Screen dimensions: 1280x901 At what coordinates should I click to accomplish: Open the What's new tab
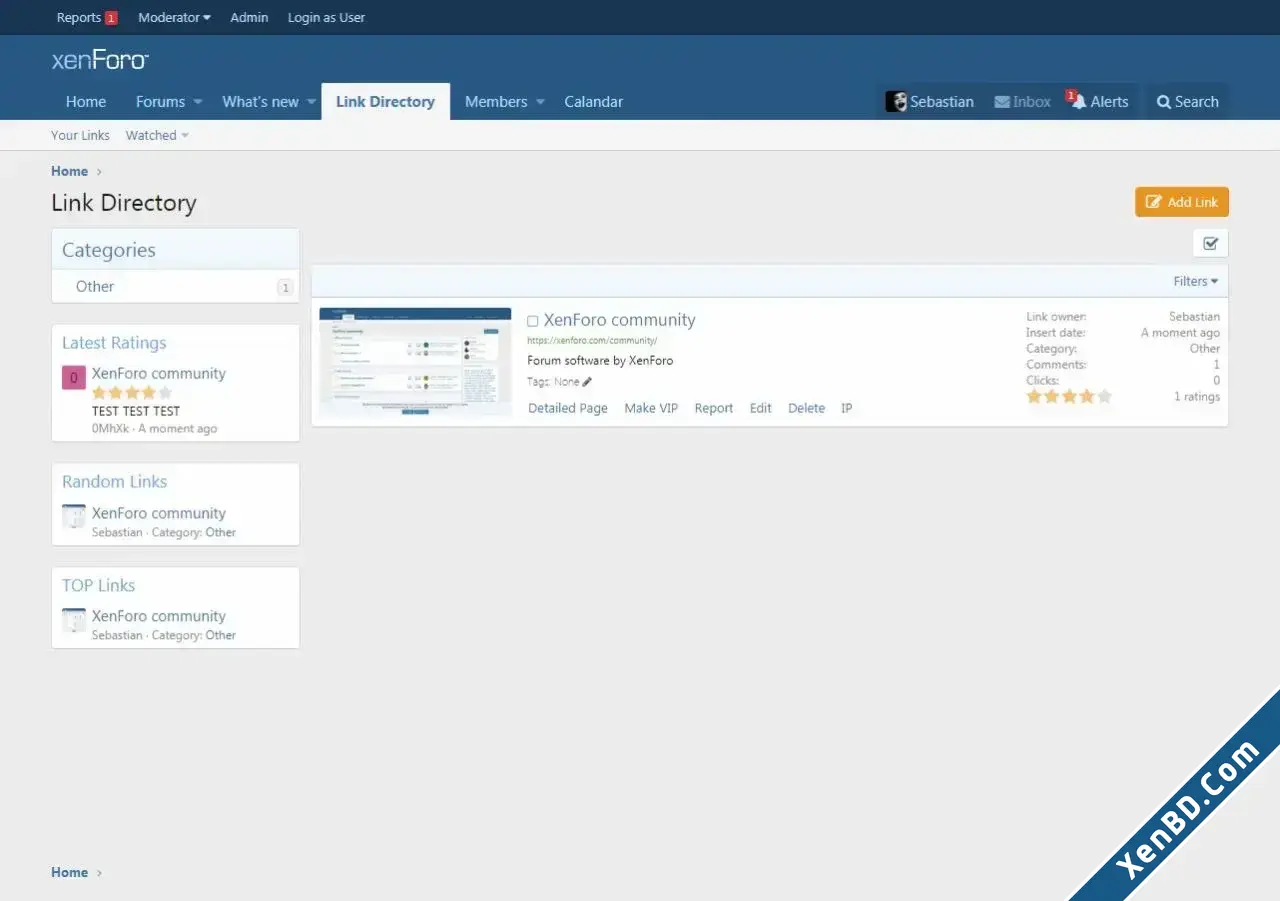click(x=260, y=101)
